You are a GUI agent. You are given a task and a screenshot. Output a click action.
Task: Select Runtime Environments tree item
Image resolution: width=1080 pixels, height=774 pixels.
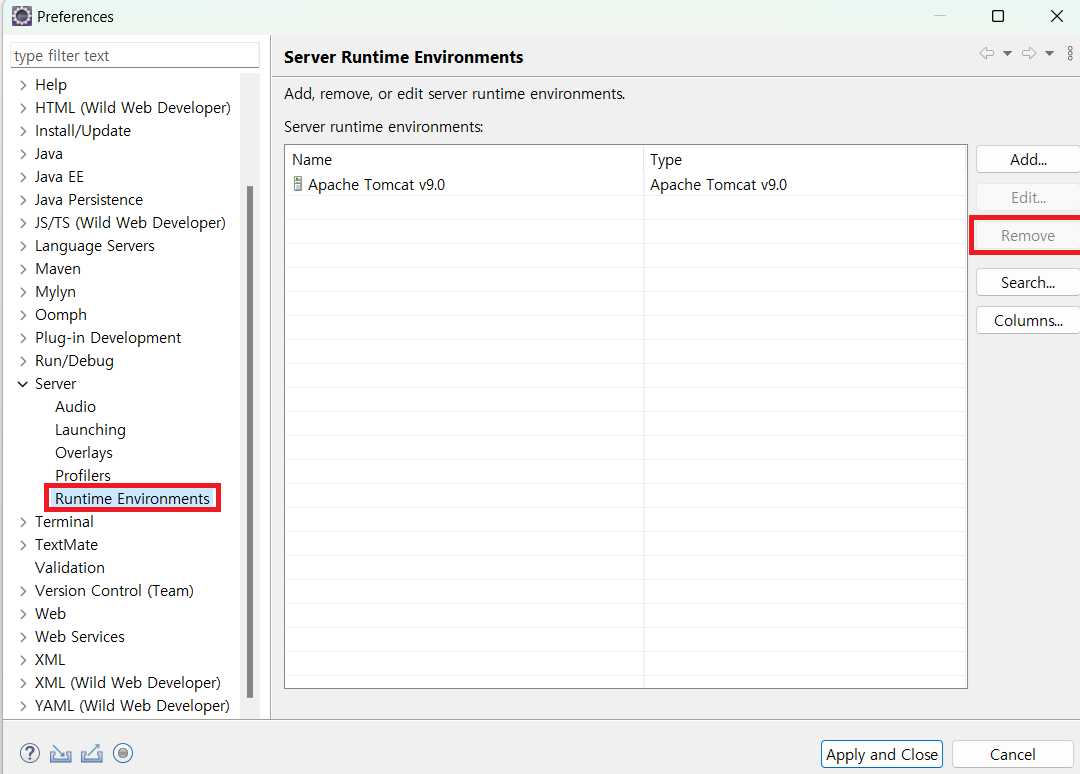click(132, 499)
